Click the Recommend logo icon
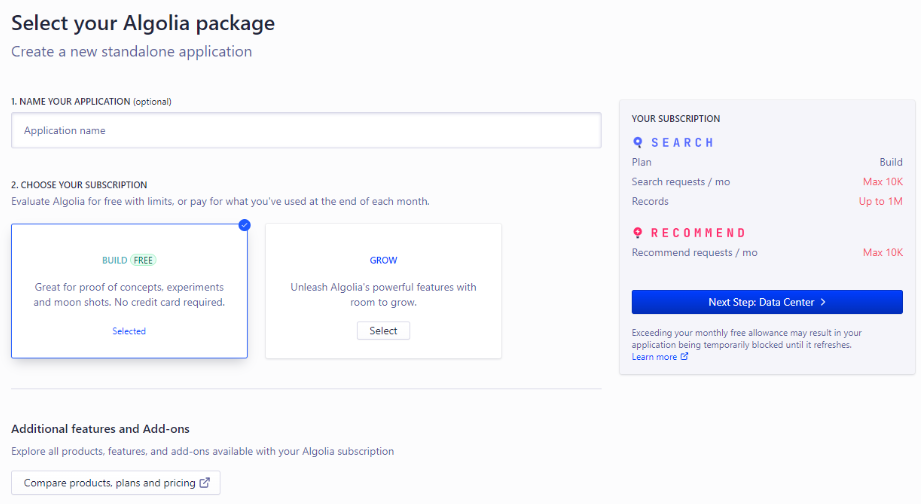 click(638, 233)
